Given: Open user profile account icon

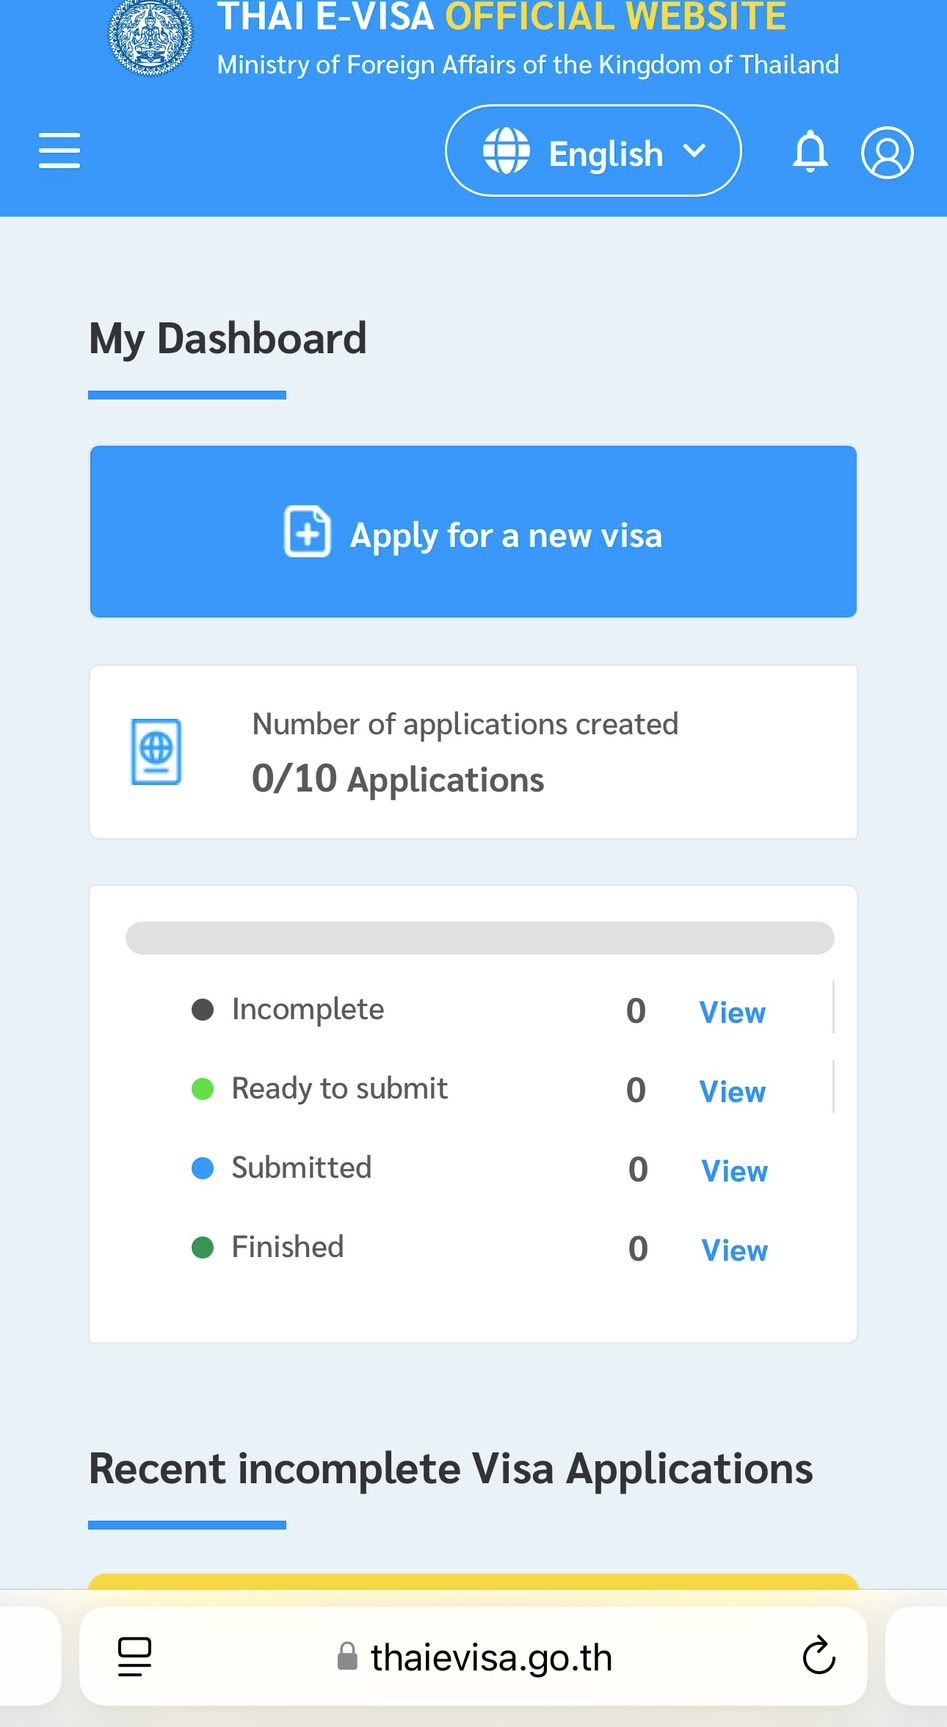Looking at the screenshot, I should point(887,152).
